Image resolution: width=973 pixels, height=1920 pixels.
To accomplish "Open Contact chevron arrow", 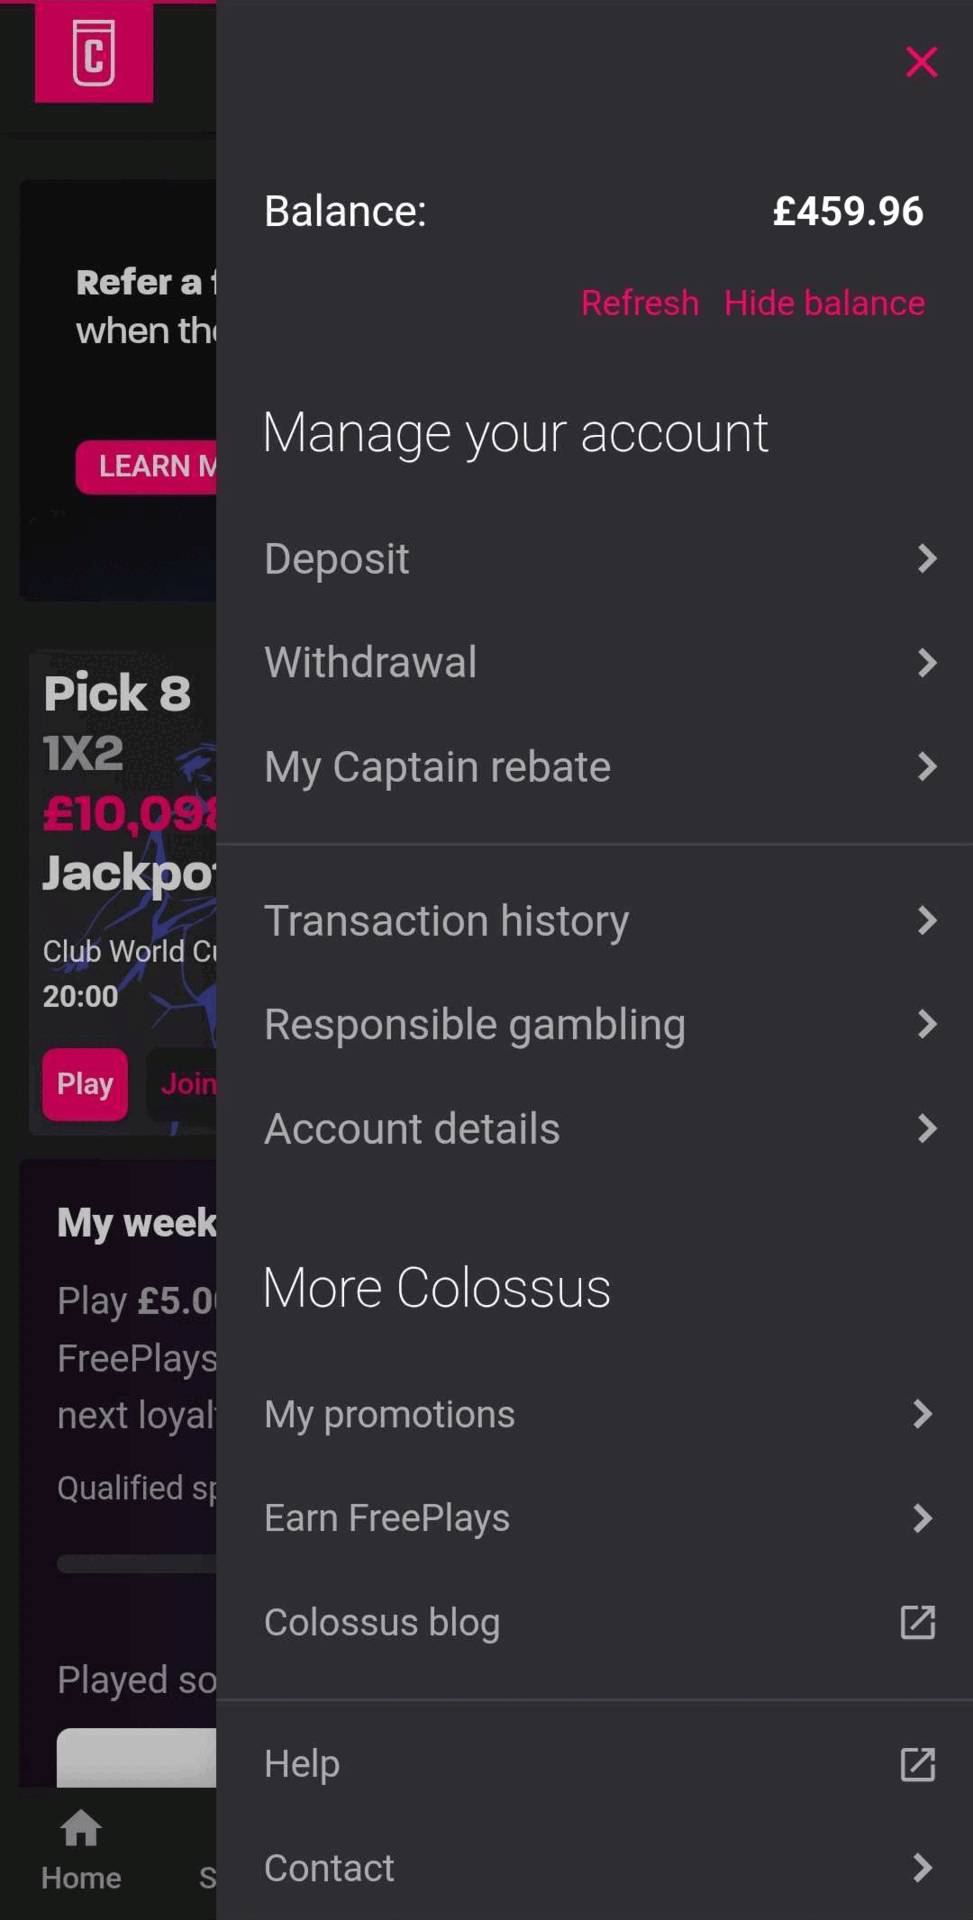I will [x=923, y=1868].
